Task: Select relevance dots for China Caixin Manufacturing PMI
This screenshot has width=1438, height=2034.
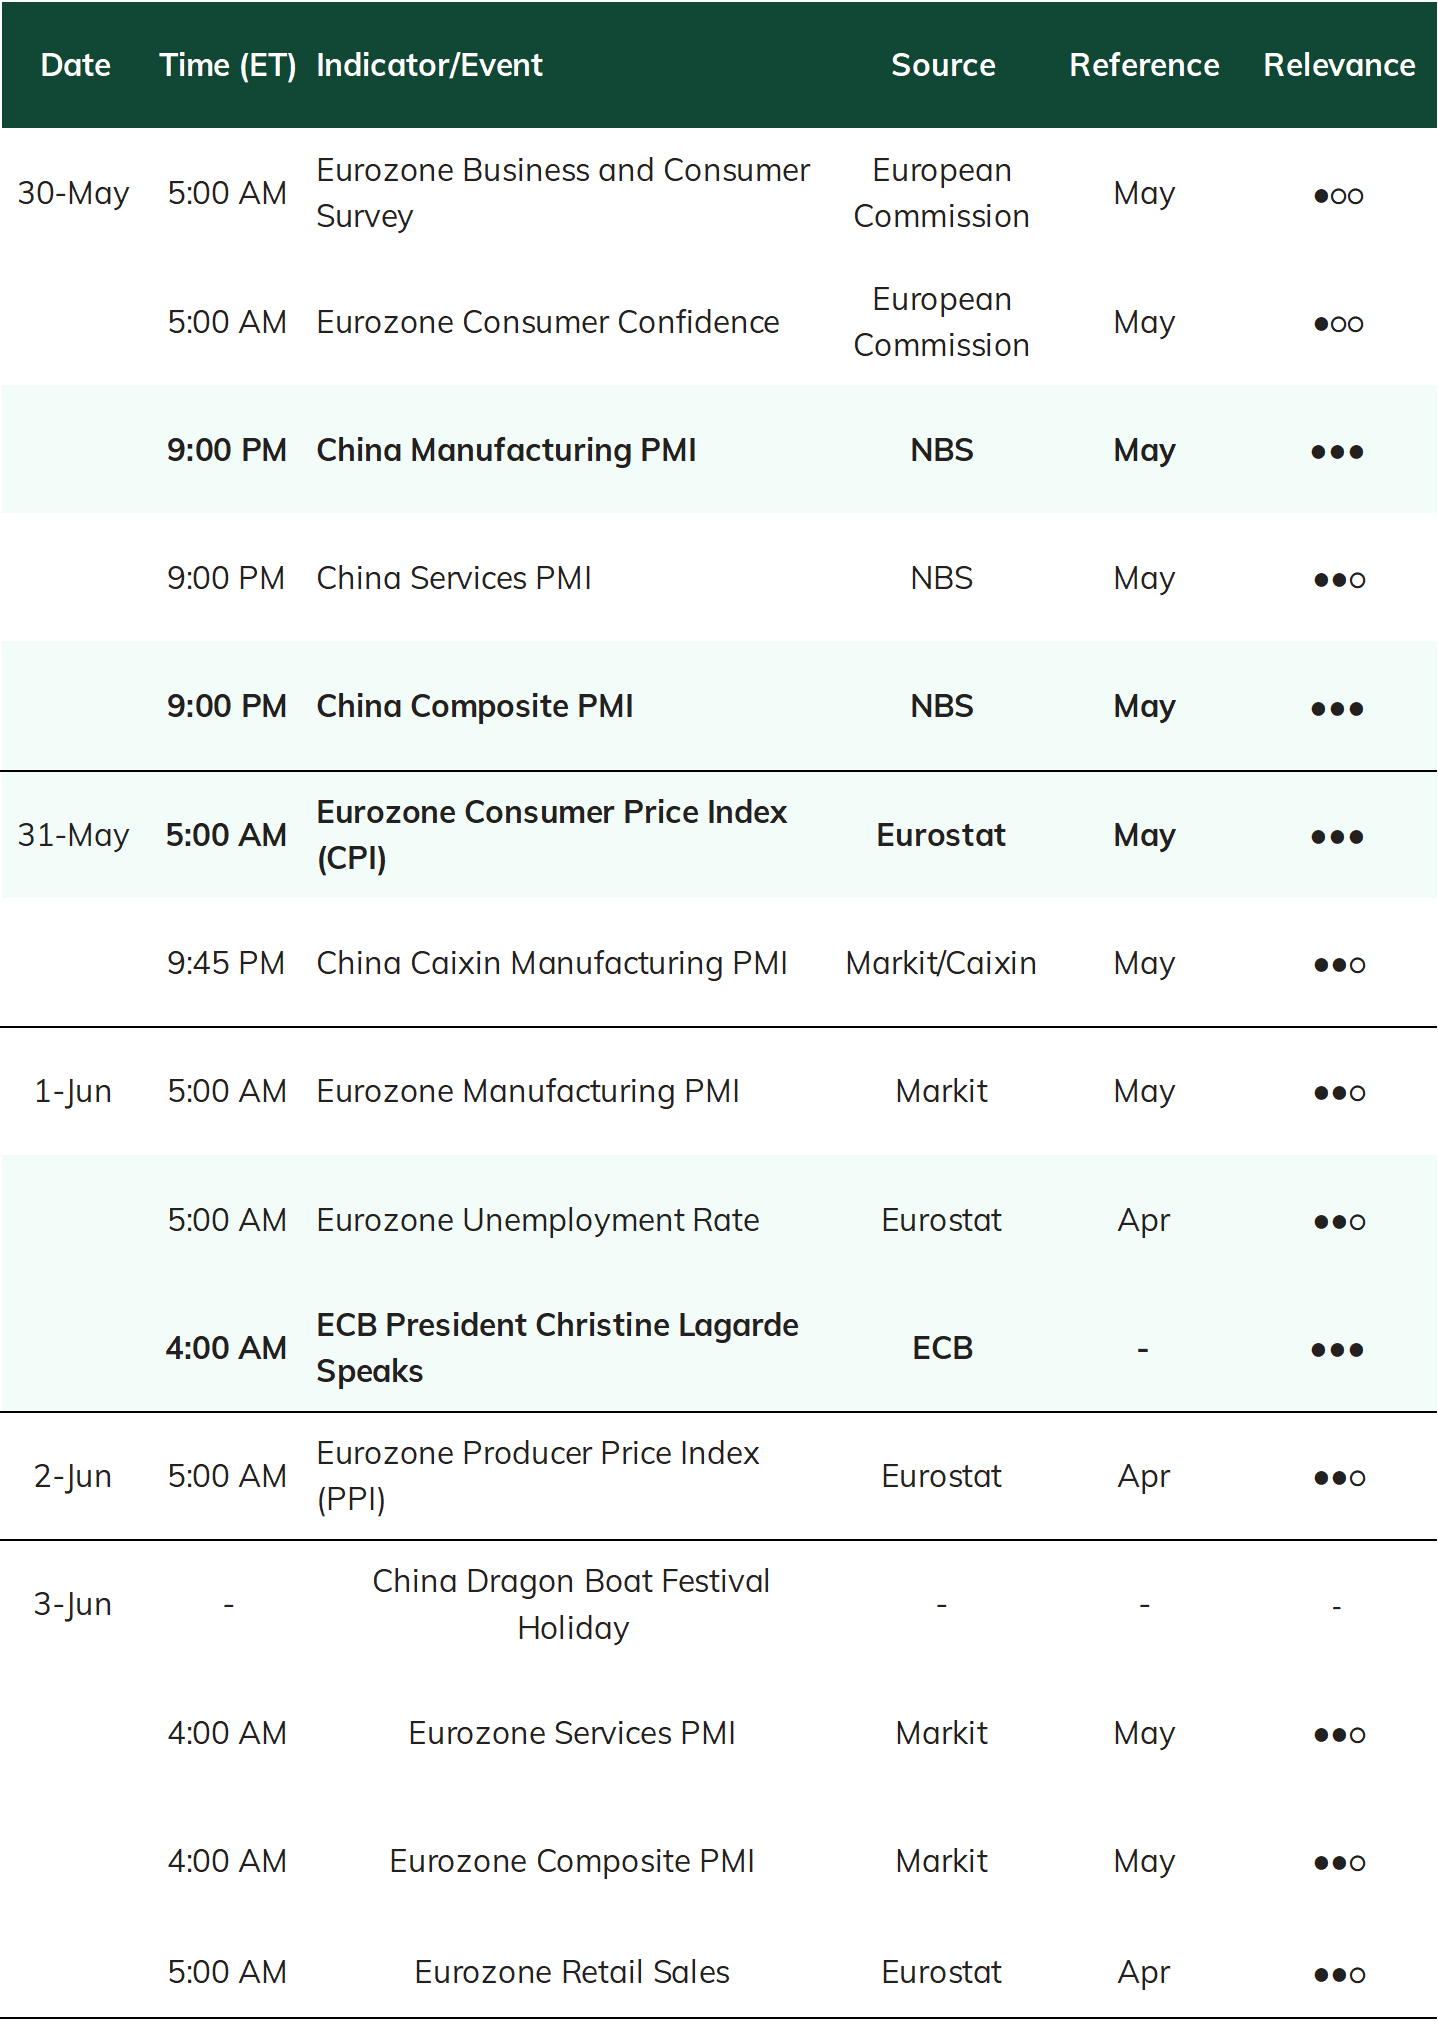Action: [x=1339, y=965]
